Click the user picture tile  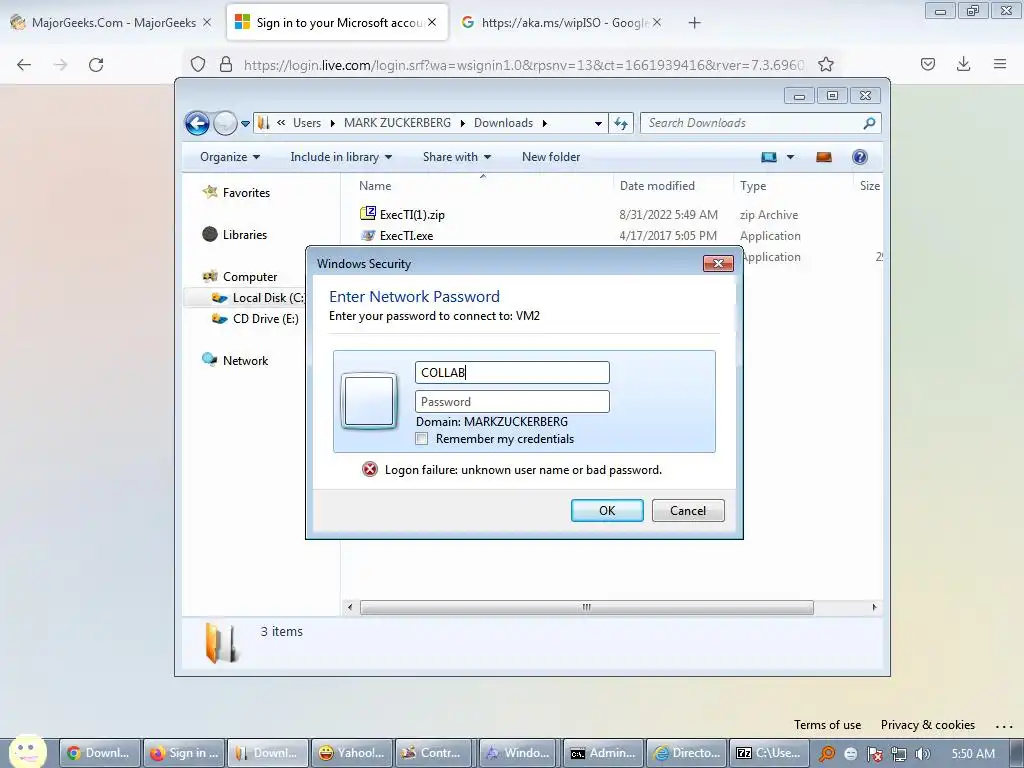click(x=369, y=401)
